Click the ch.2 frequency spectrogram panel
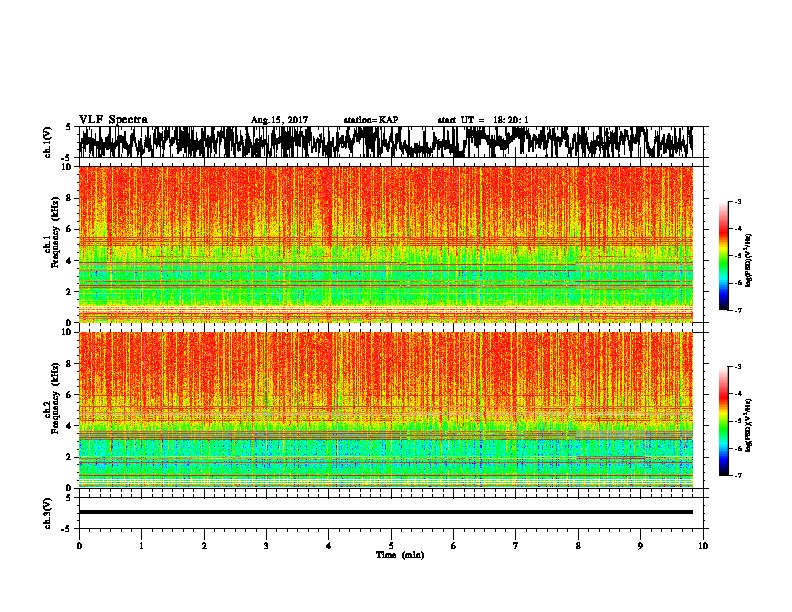The height and width of the screenshot is (612, 792). (385, 410)
